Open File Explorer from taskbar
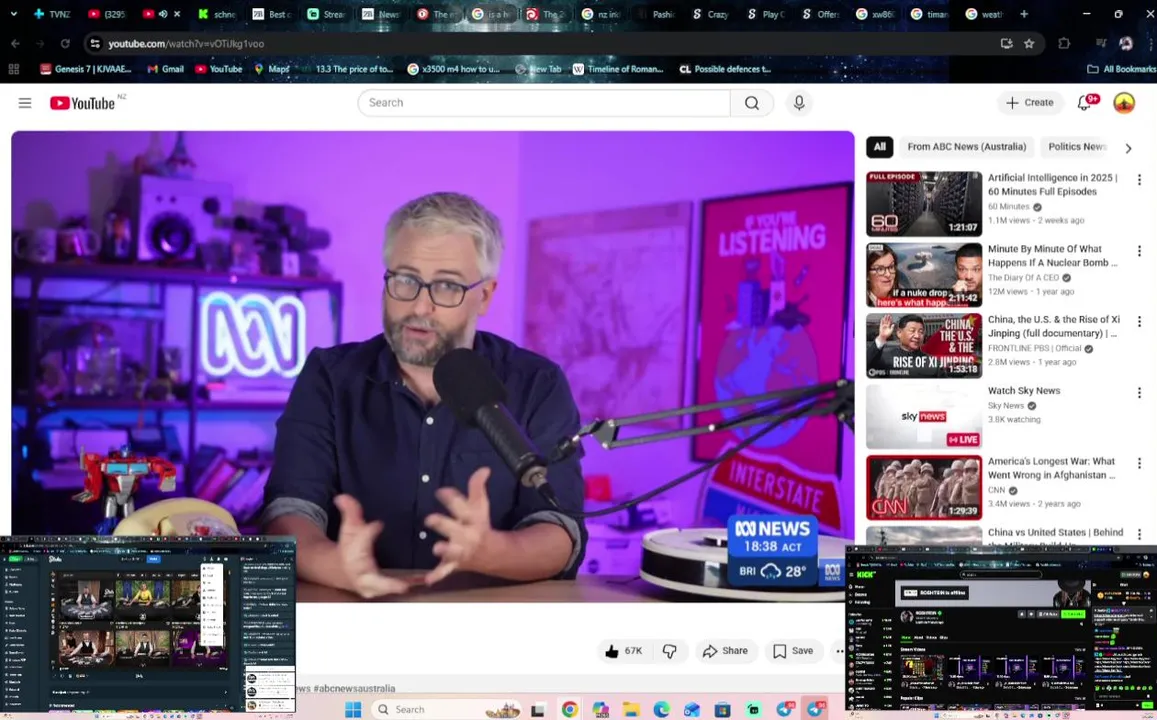This screenshot has width=1157, height=720. (630, 709)
